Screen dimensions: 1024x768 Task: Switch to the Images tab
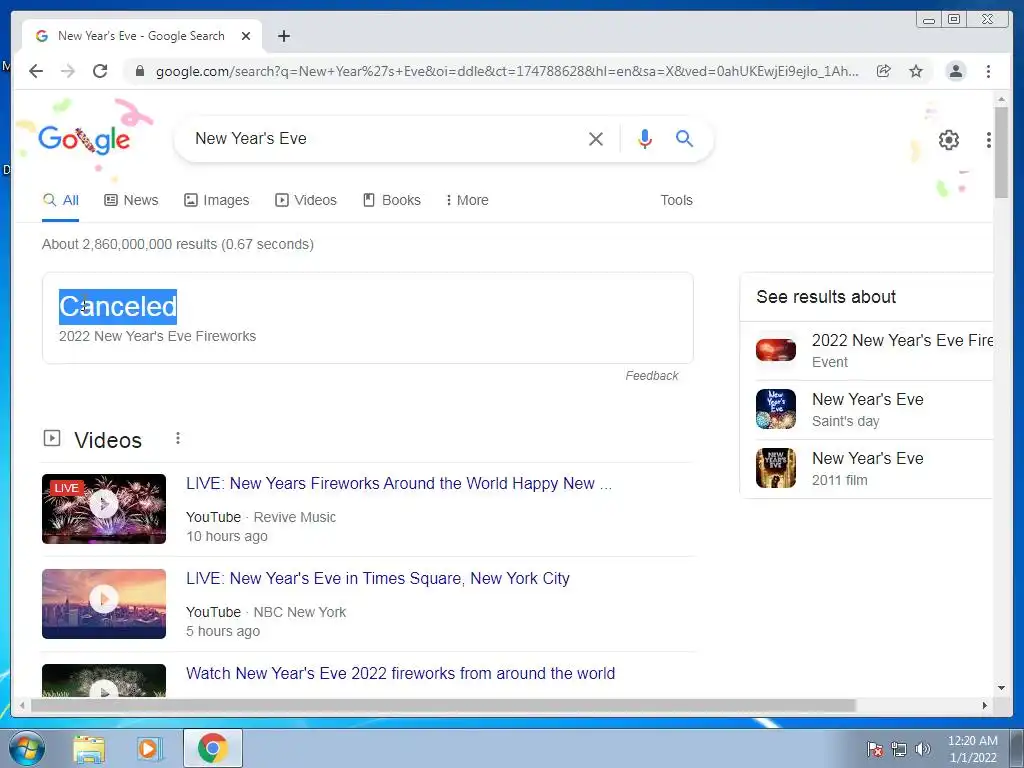pyautogui.click(x=217, y=200)
